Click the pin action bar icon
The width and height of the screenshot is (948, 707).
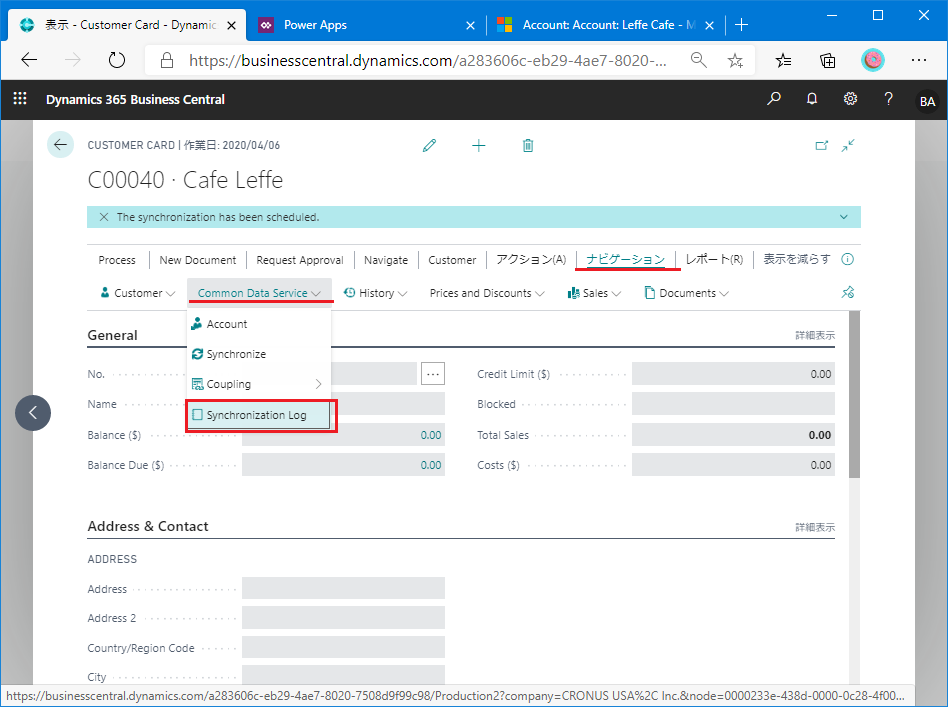tap(848, 293)
